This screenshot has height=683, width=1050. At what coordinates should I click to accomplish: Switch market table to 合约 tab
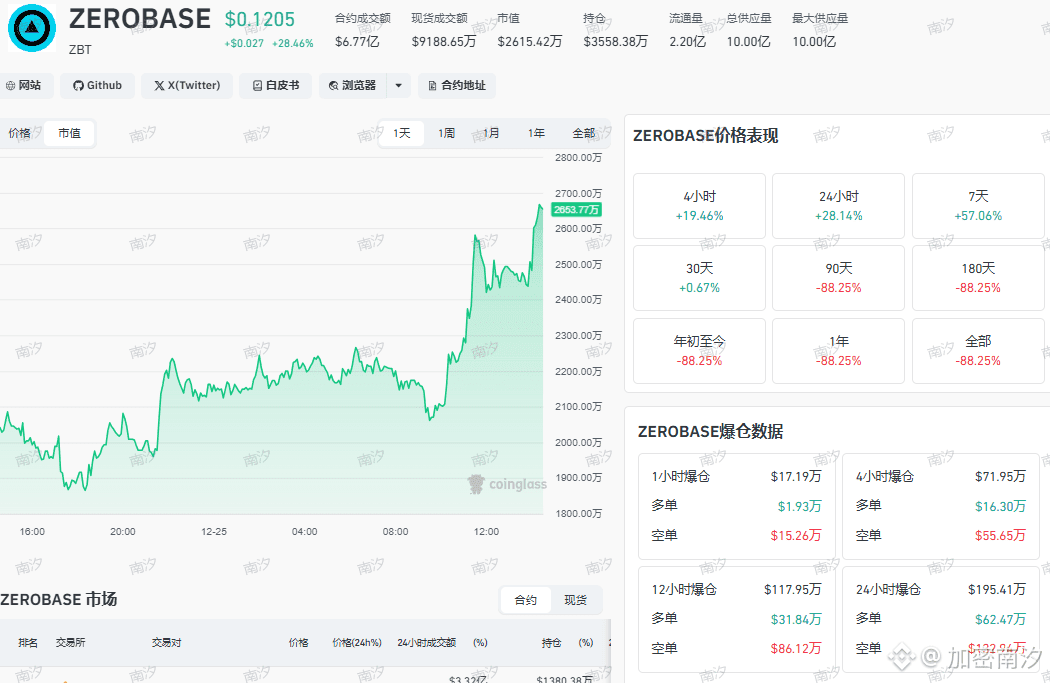526,600
